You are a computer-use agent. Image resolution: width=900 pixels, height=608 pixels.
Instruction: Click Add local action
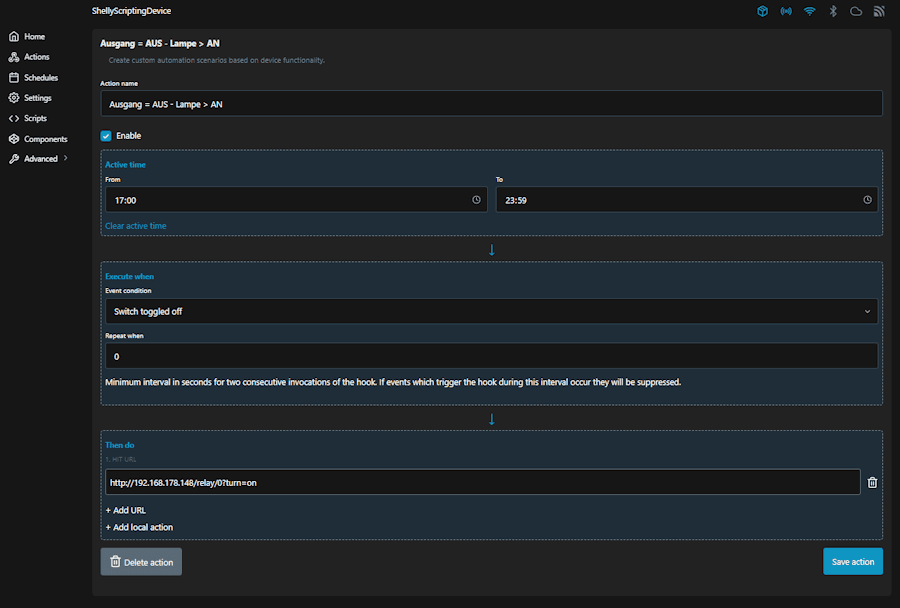click(x=139, y=527)
